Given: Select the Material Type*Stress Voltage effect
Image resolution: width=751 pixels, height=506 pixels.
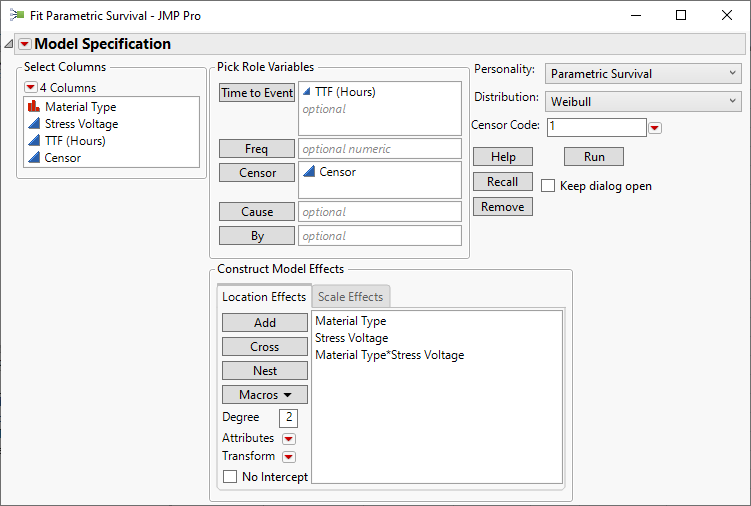Looking at the screenshot, I should (x=389, y=355).
